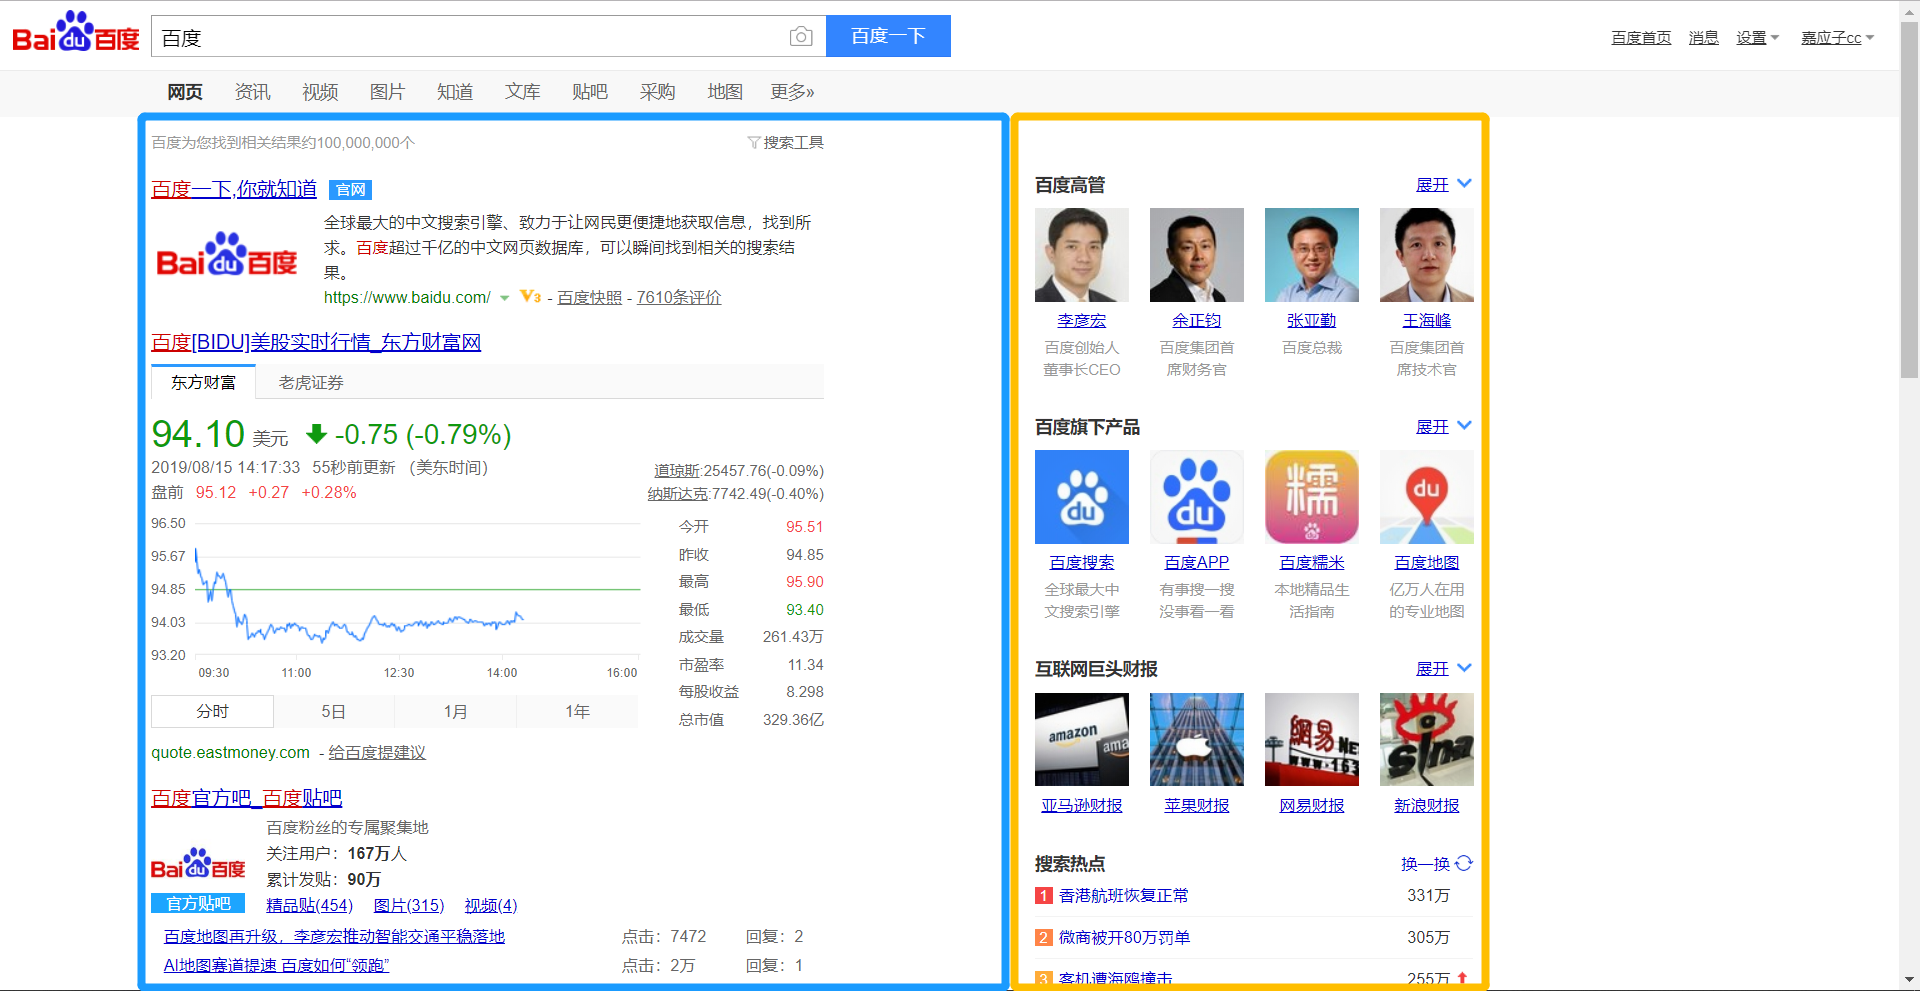
Task: Select the 老虎证券 data source tab
Action: 311,383
